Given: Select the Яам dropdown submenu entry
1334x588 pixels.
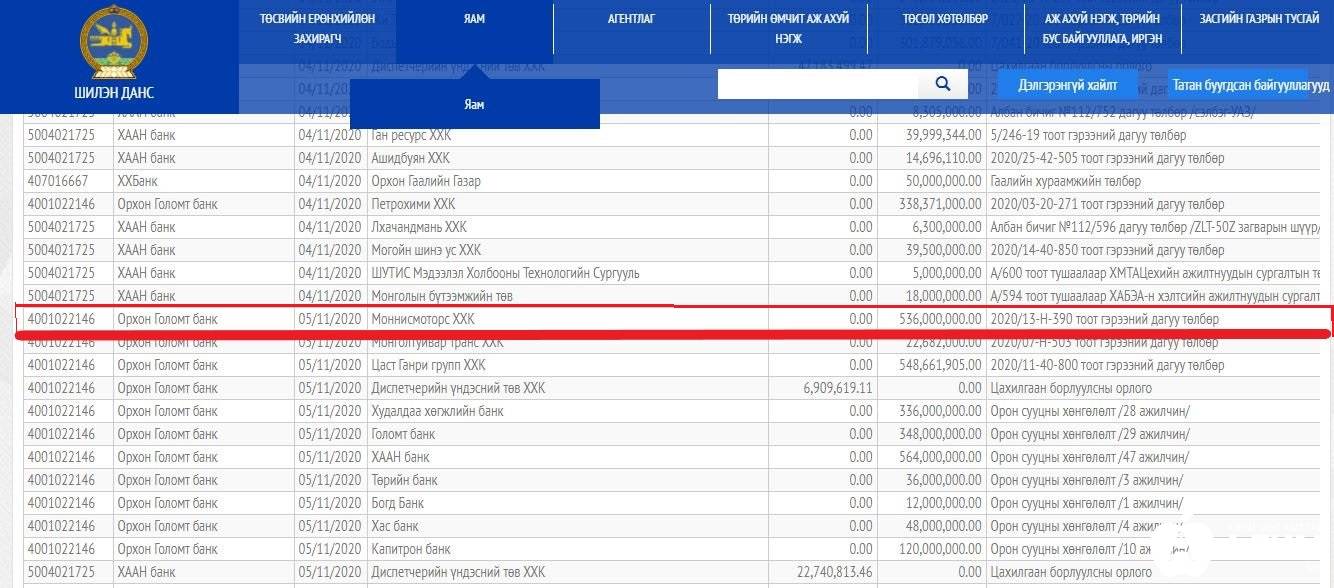Looking at the screenshot, I should point(475,105).
